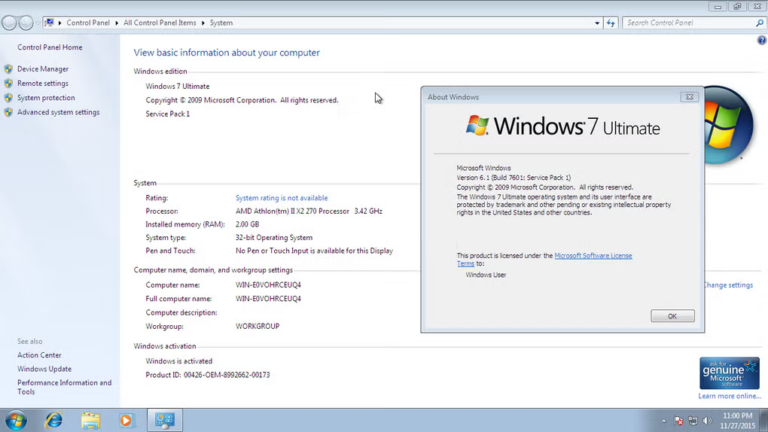Click Control Panel in the address breadcrumb

tap(88, 23)
